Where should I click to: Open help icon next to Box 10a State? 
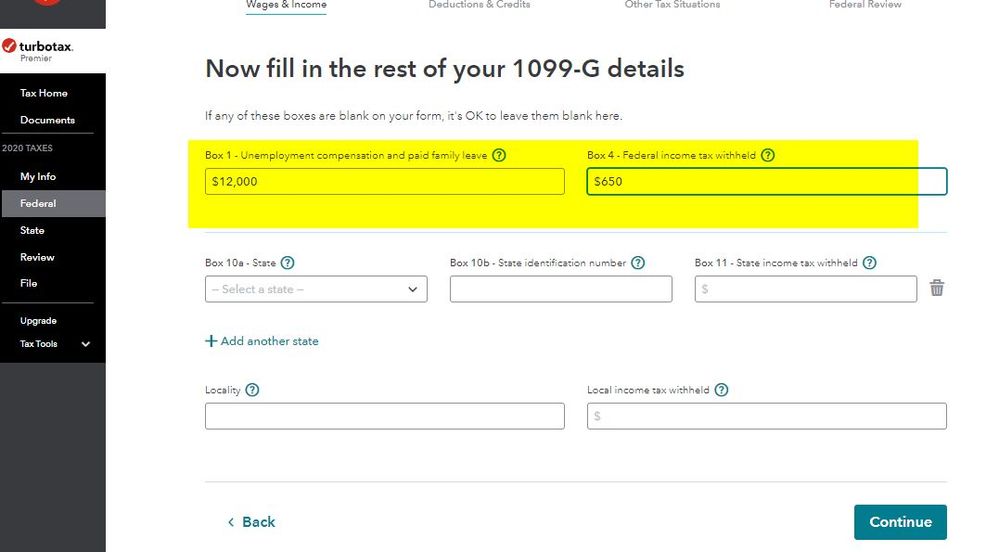click(287, 263)
